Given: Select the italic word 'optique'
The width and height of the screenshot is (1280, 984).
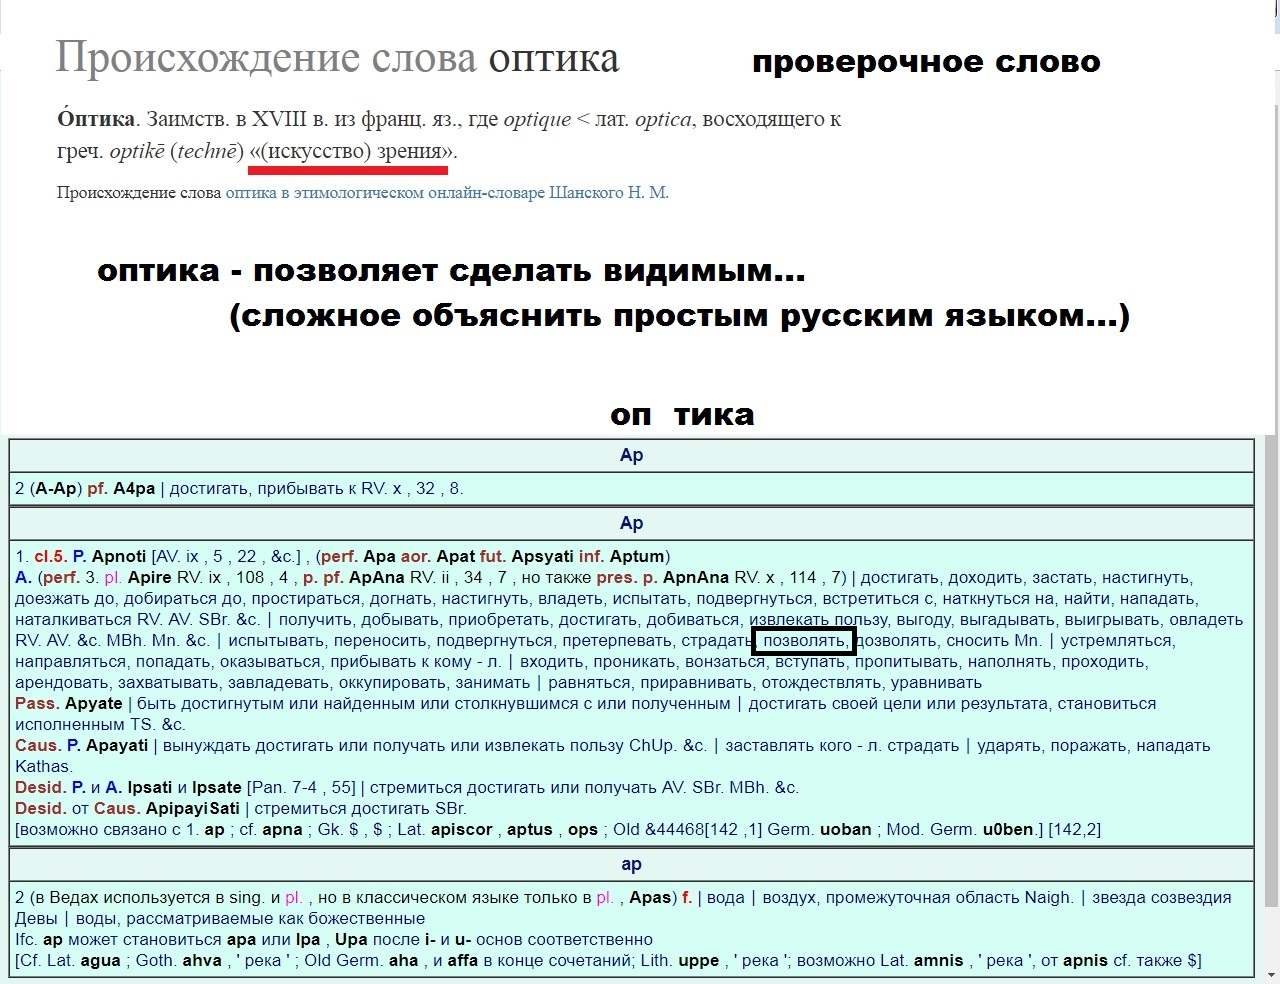Looking at the screenshot, I should tap(537, 120).
